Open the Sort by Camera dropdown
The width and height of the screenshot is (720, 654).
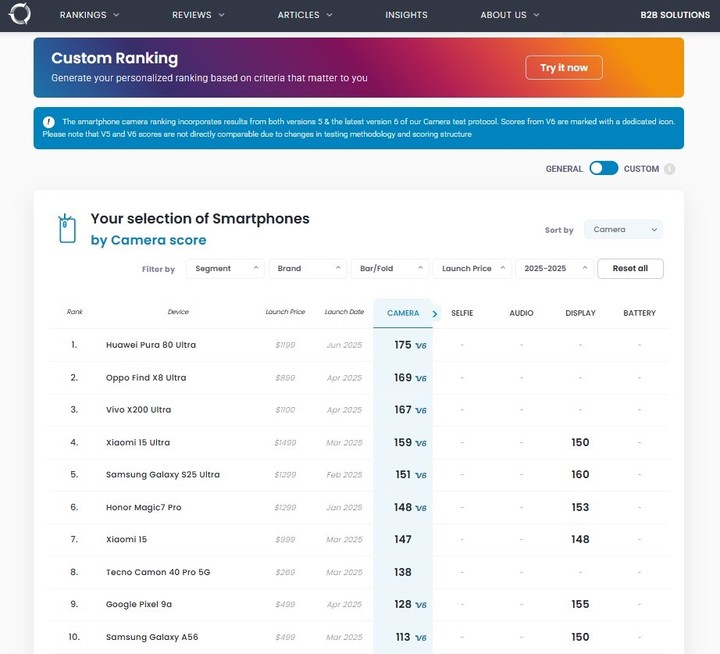623,229
